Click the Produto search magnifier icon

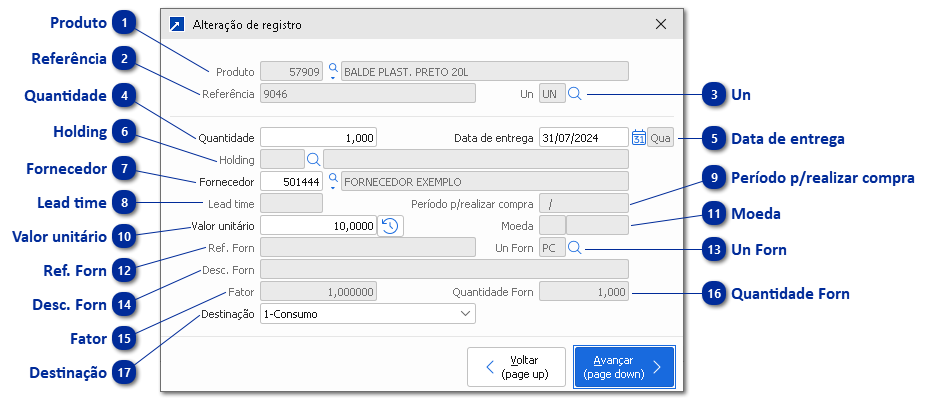[x=332, y=71]
